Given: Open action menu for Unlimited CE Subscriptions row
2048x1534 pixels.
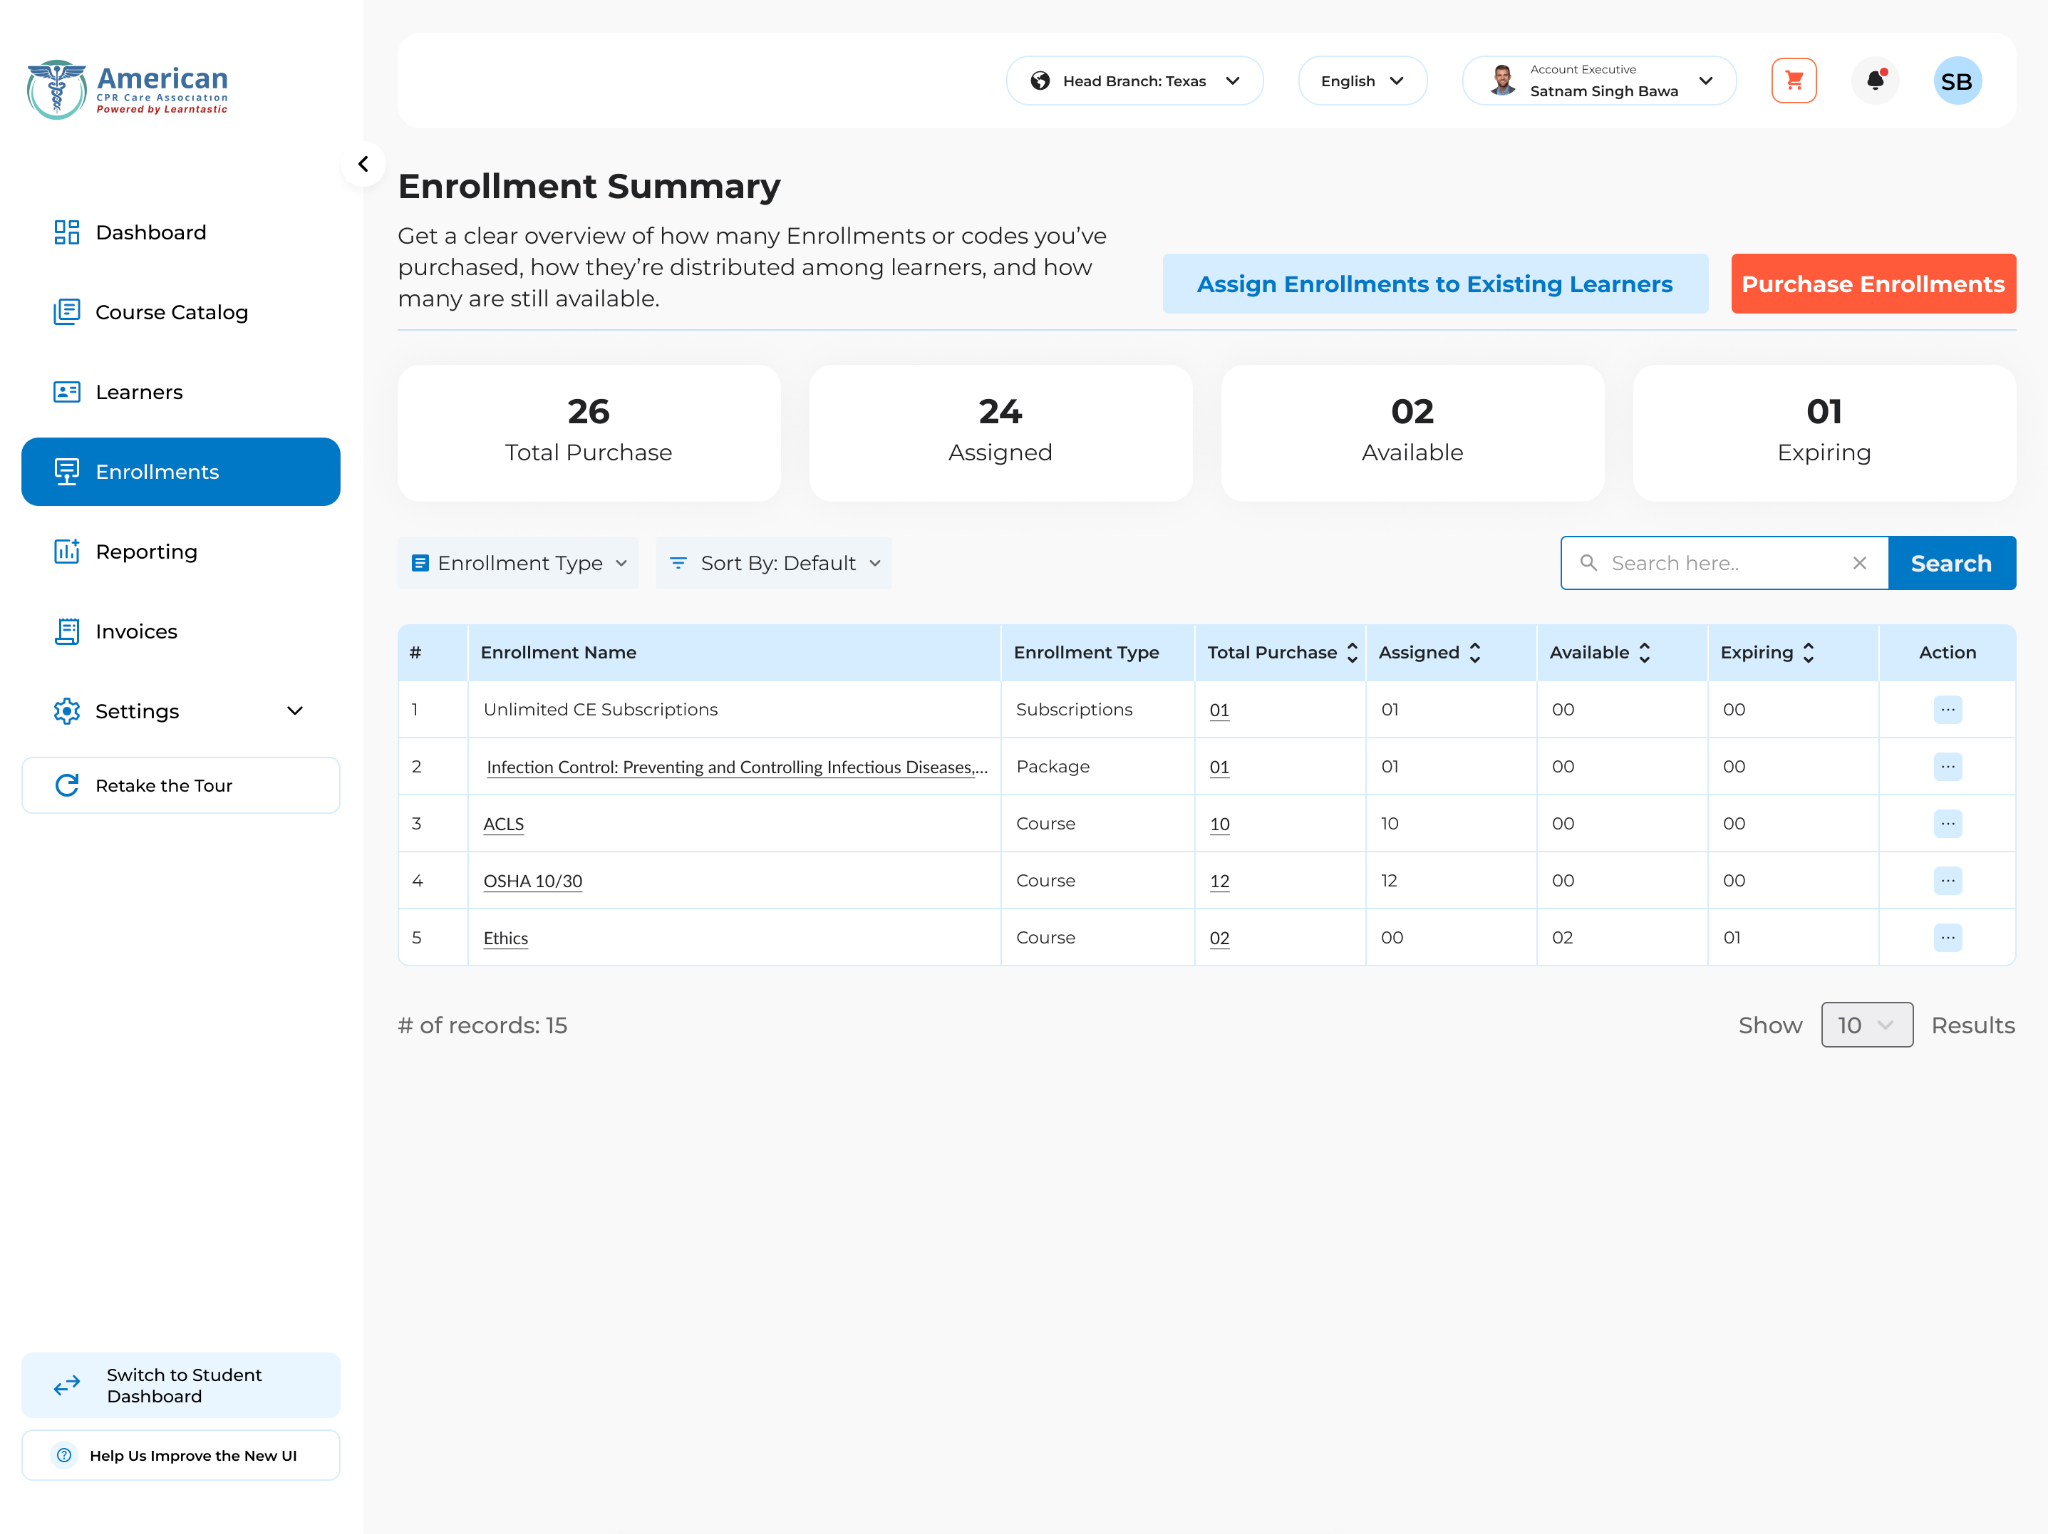Looking at the screenshot, I should tap(1947, 709).
